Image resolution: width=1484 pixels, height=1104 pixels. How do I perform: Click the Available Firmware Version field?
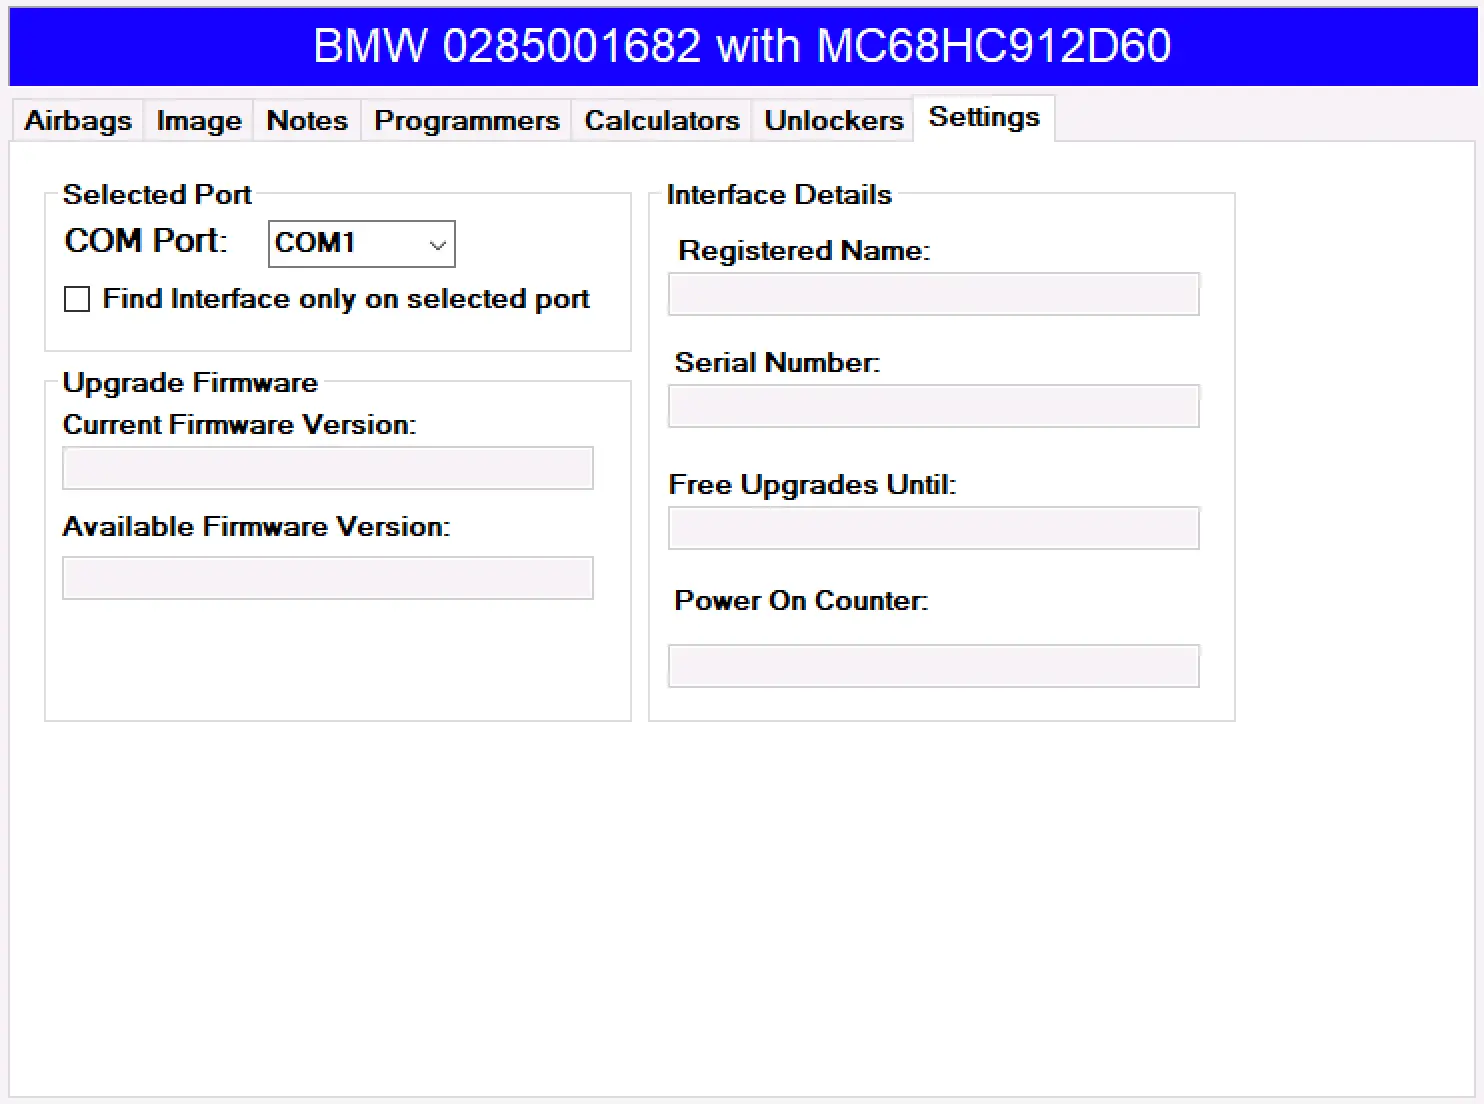point(328,578)
